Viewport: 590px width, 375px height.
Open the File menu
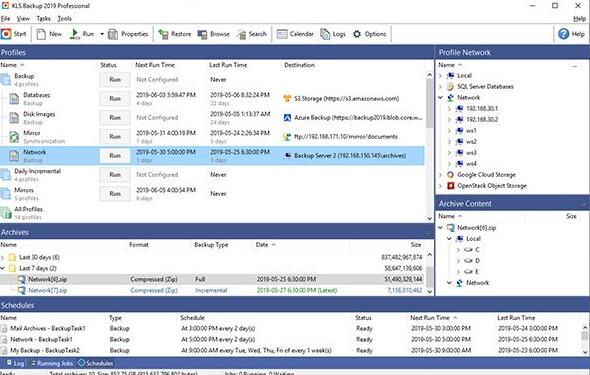(5, 18)
